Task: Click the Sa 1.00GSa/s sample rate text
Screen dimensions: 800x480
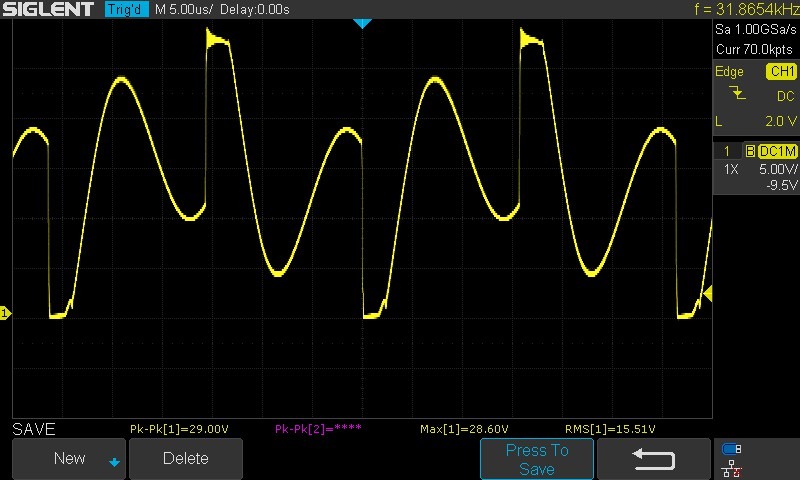Action: 756,30
